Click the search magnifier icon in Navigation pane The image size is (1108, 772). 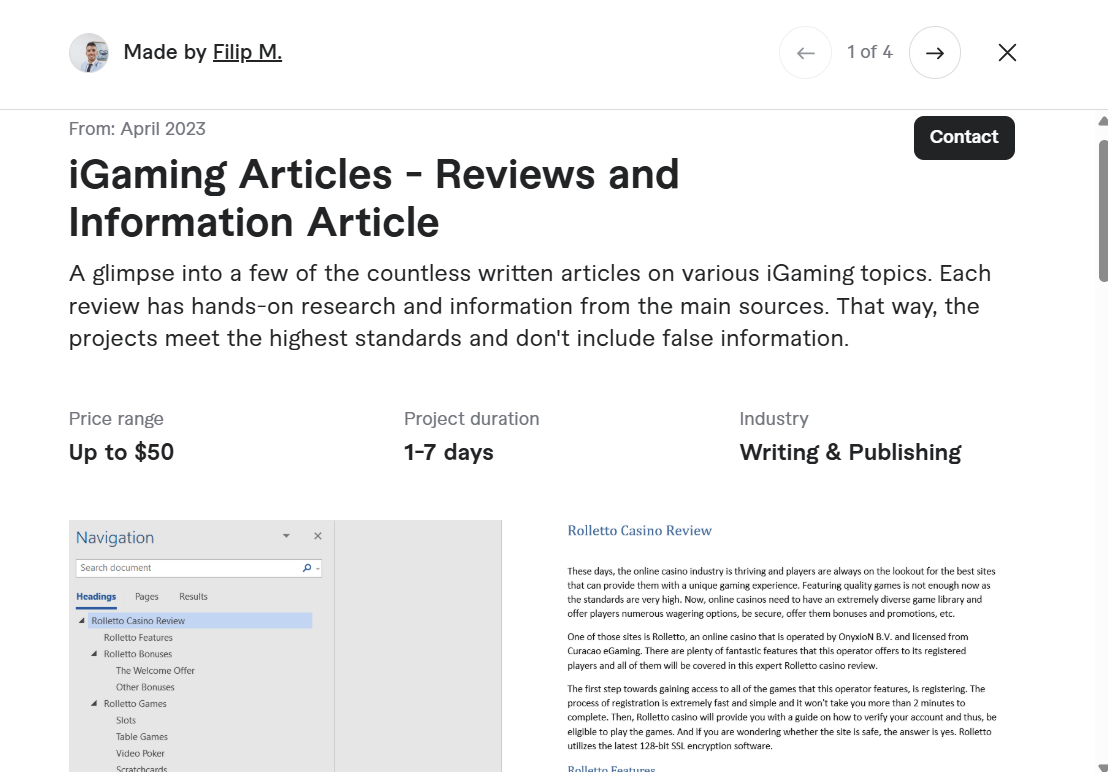coord(305,567)
